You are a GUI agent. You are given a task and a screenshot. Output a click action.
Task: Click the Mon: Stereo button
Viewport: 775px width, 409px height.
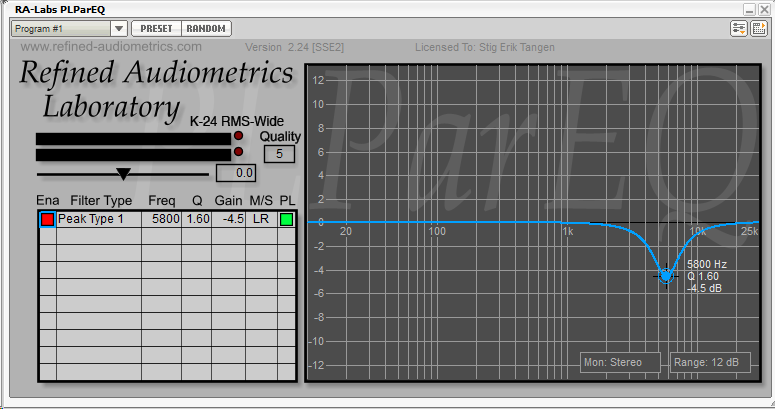(x=620, y=363)
